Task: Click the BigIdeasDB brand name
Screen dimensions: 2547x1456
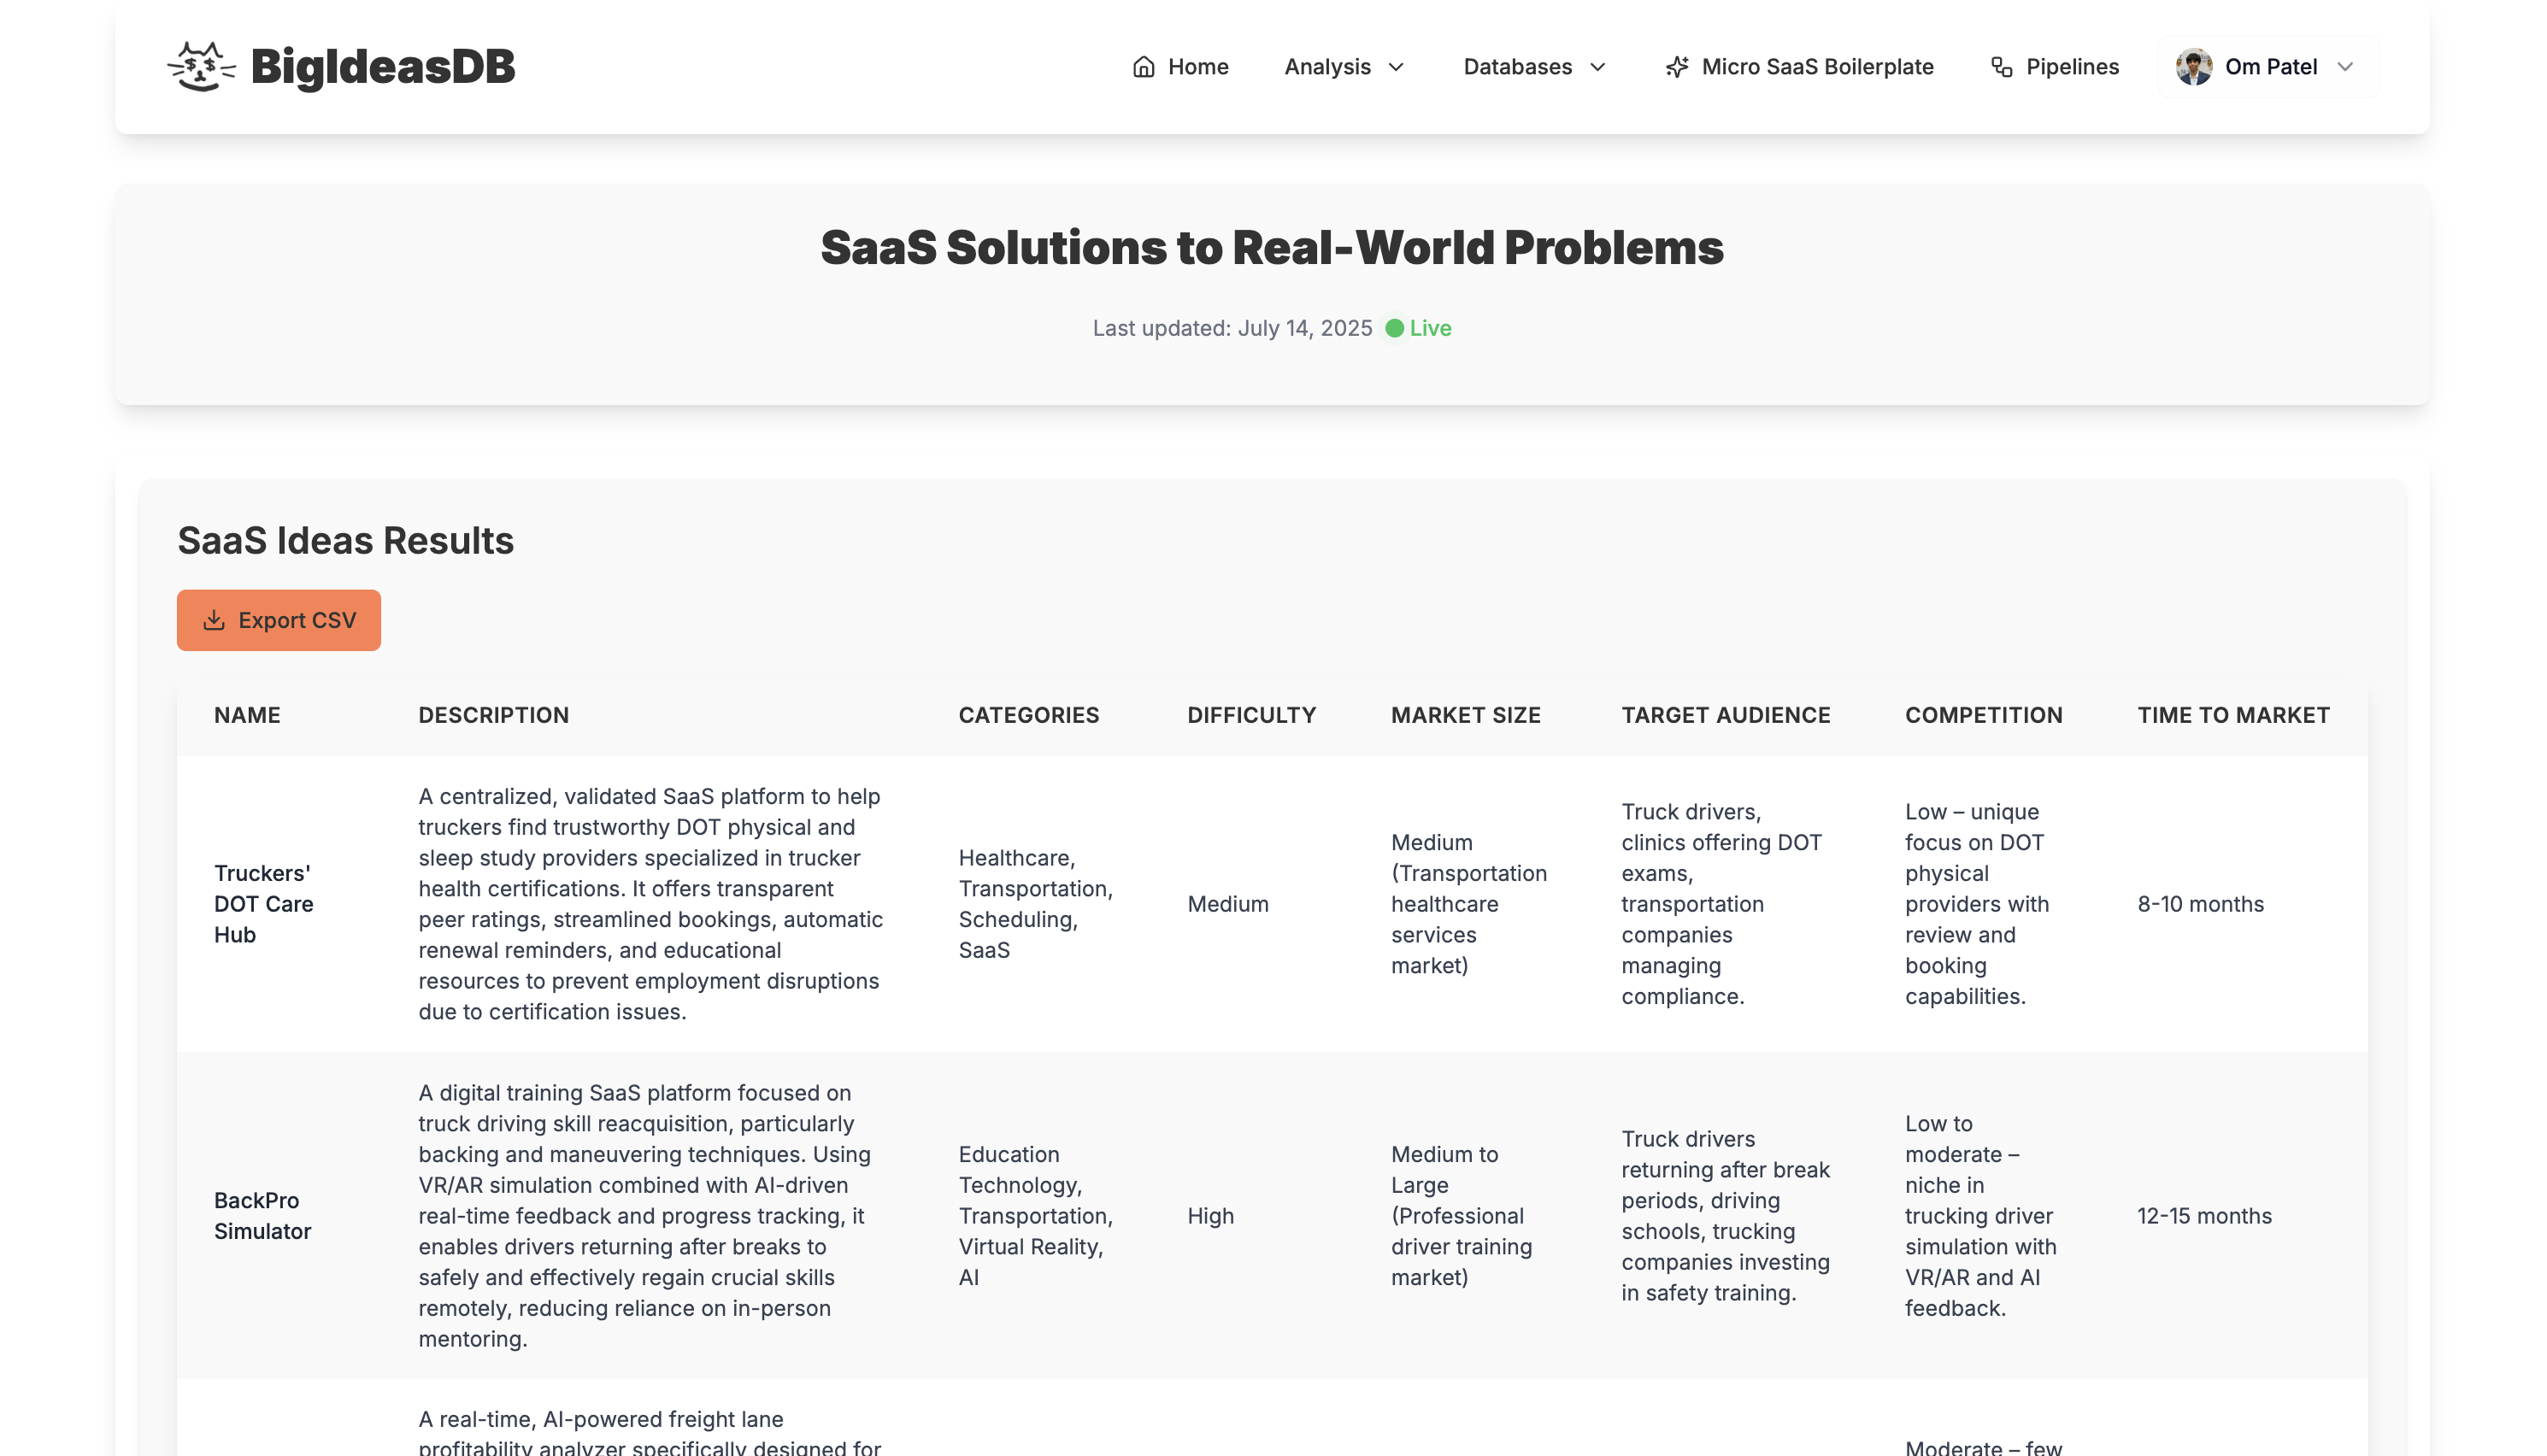Action: [x=383, y=67]
